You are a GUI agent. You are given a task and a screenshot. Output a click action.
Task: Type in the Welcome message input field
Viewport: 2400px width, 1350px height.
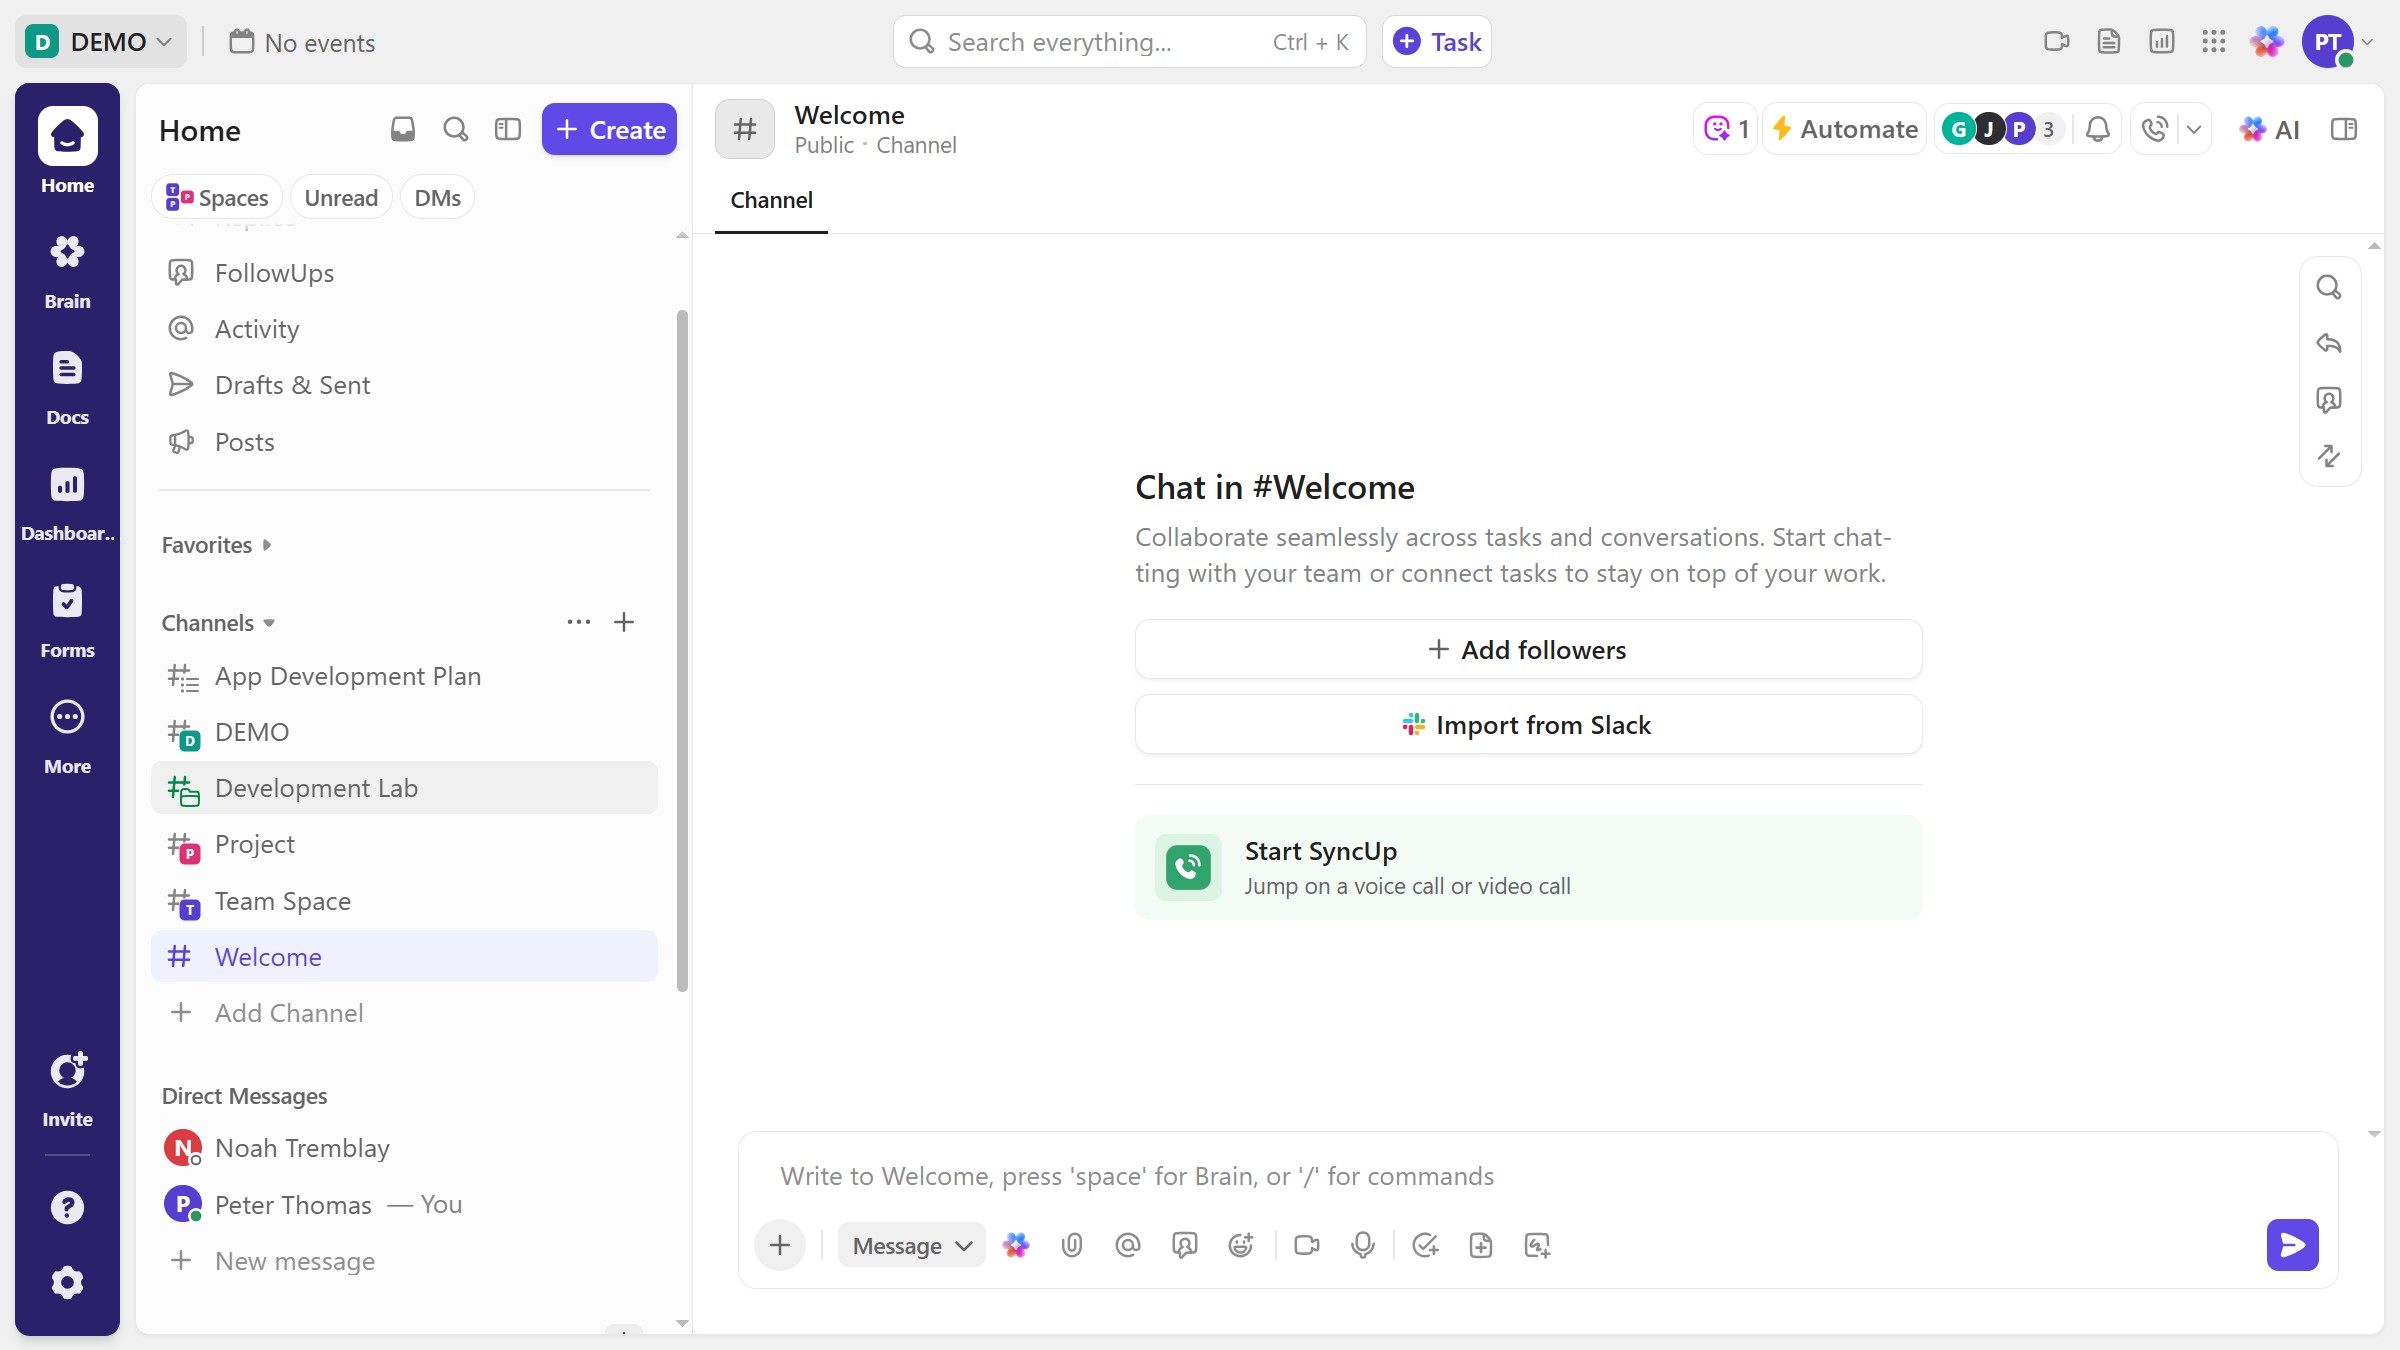click(1400, 1176)
